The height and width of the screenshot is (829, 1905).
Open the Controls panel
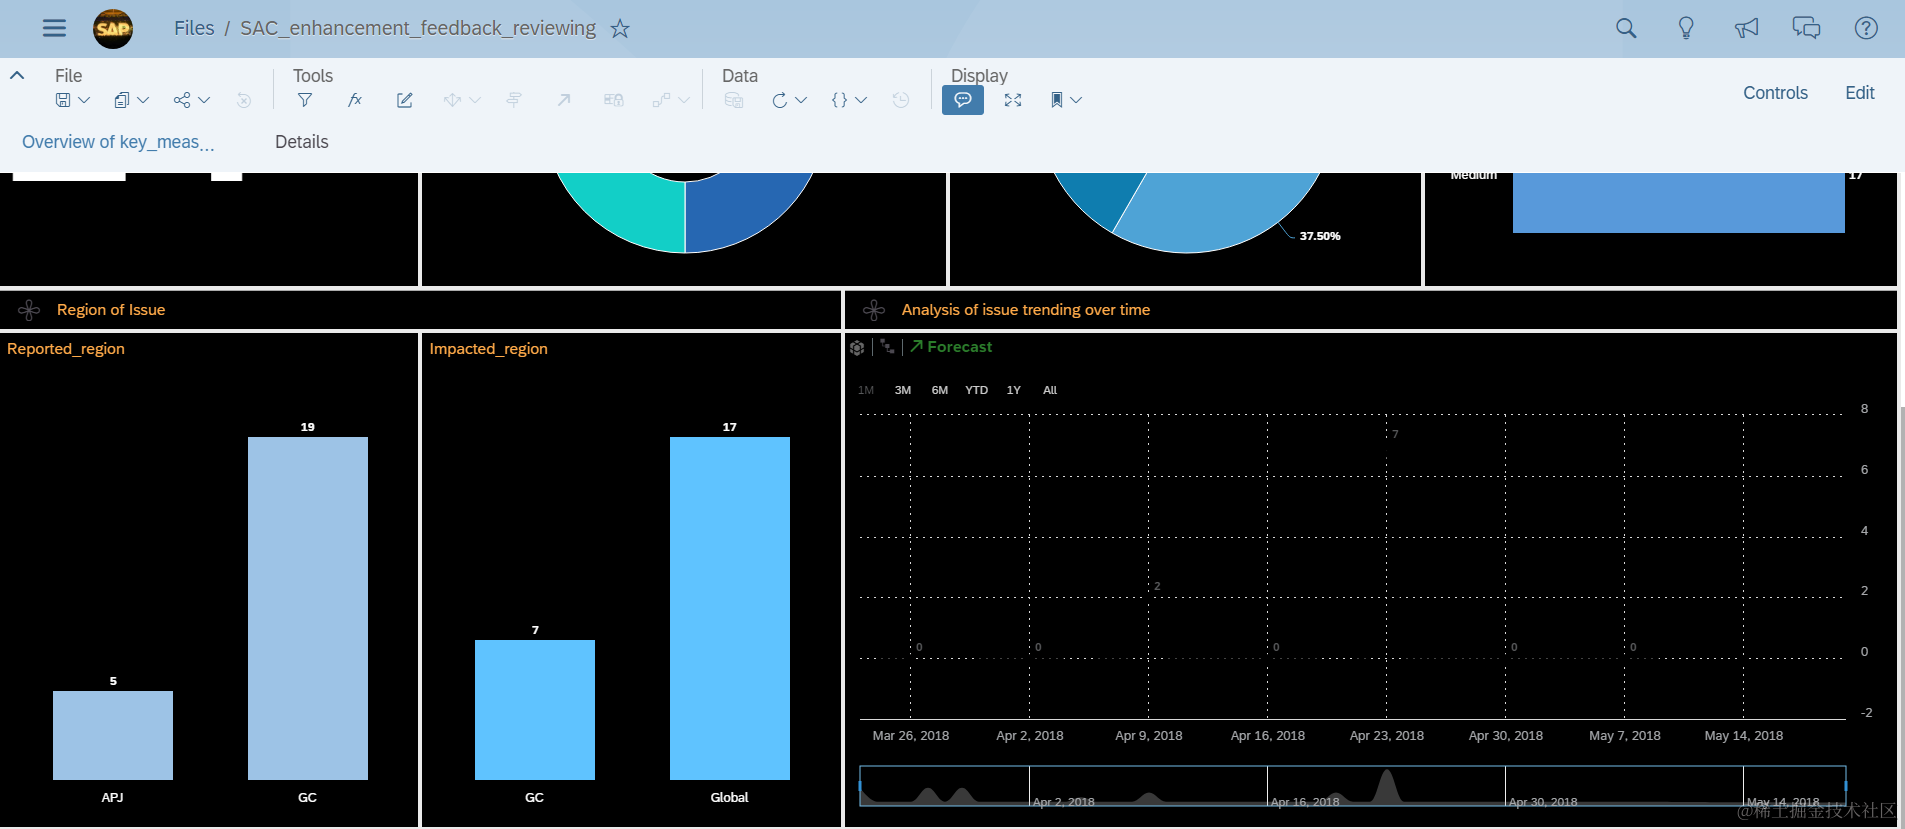click(1775, 93)
